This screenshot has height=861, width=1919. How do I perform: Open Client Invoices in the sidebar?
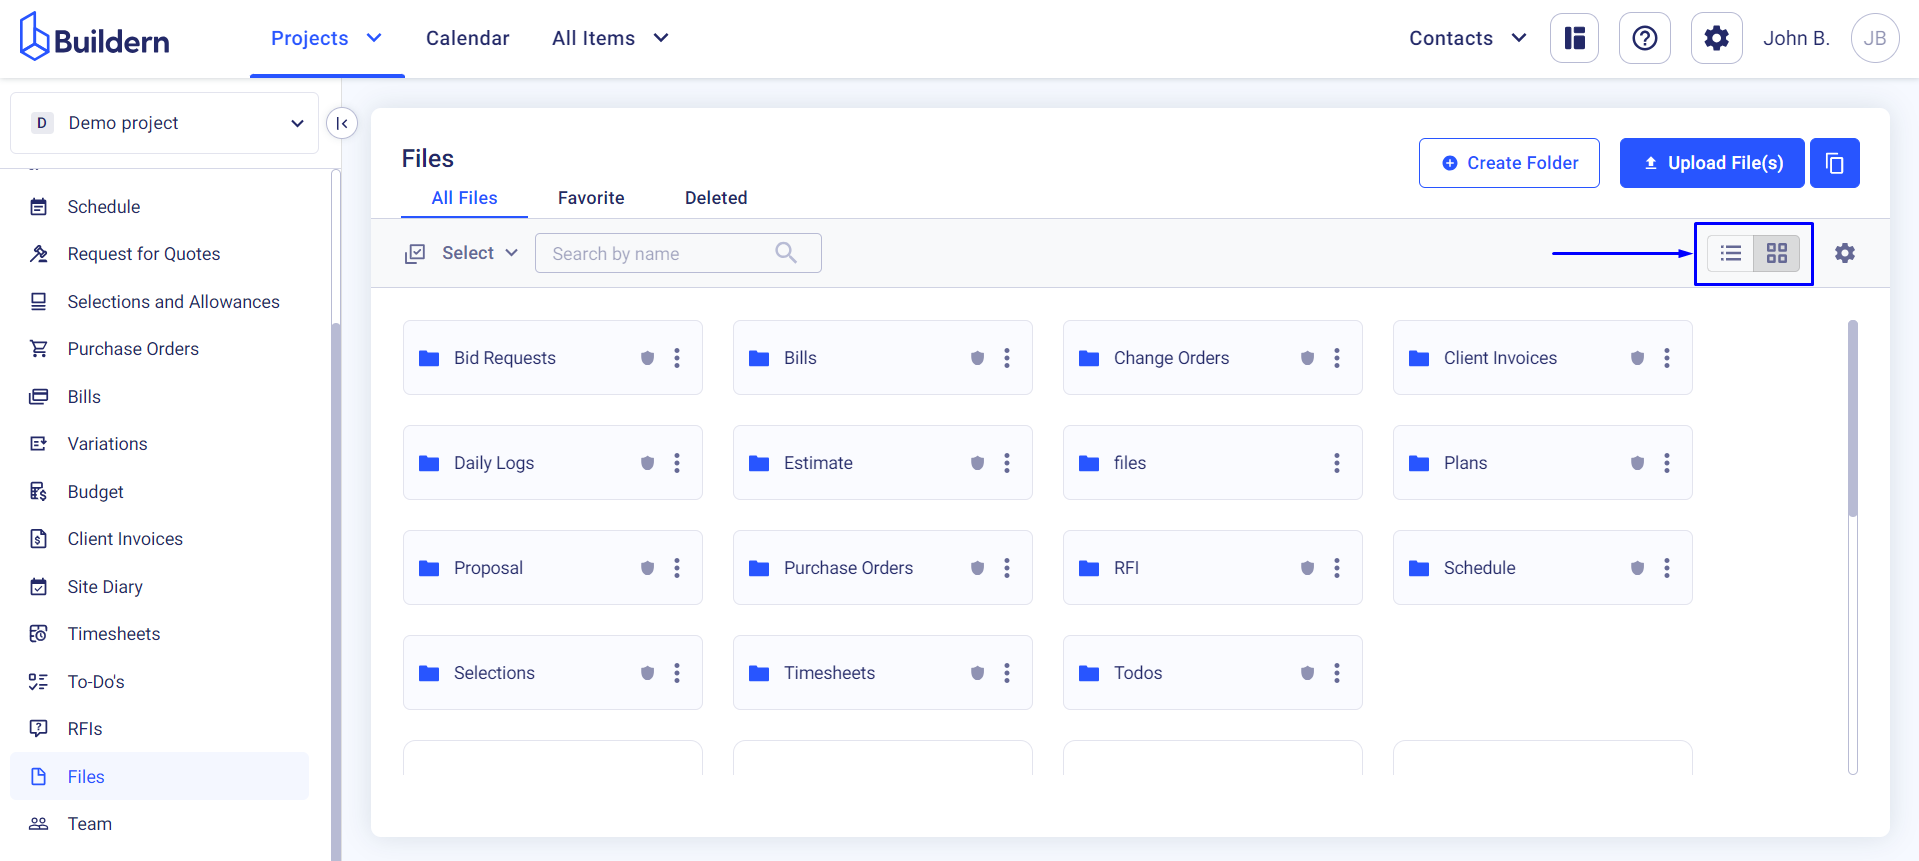(160, 539)
